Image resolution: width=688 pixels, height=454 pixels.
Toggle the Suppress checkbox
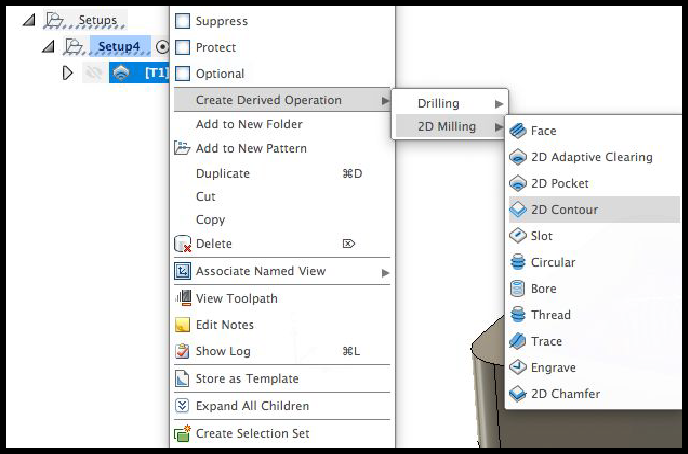(x=183, y=21)
